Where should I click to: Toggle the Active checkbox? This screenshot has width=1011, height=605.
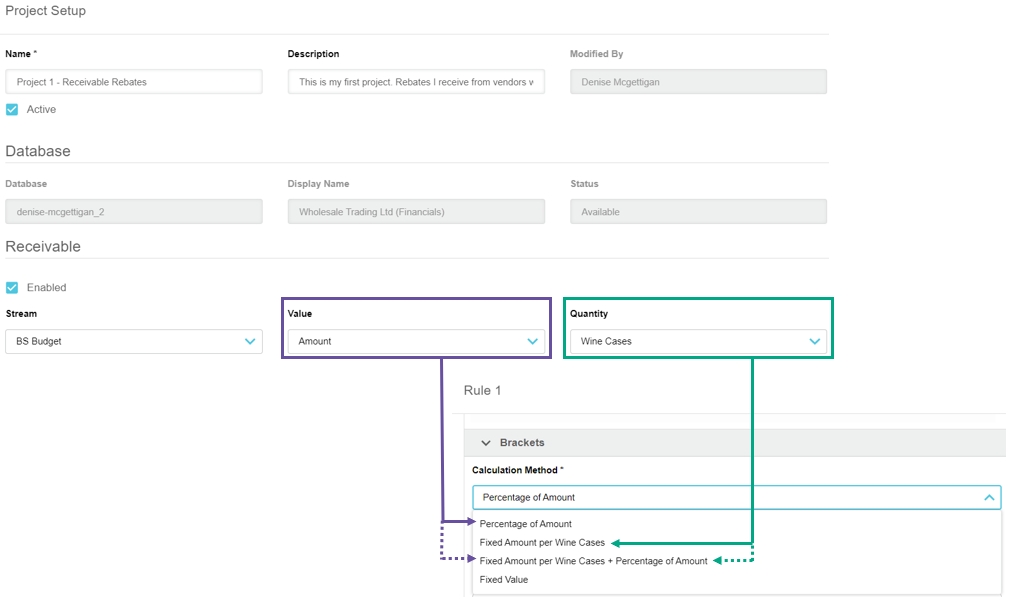[12, 110]
